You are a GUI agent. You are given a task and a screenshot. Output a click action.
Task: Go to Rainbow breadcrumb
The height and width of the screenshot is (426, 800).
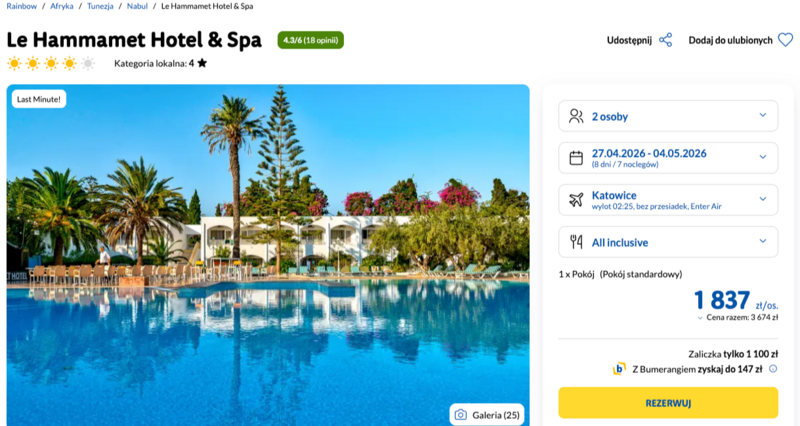22,6
